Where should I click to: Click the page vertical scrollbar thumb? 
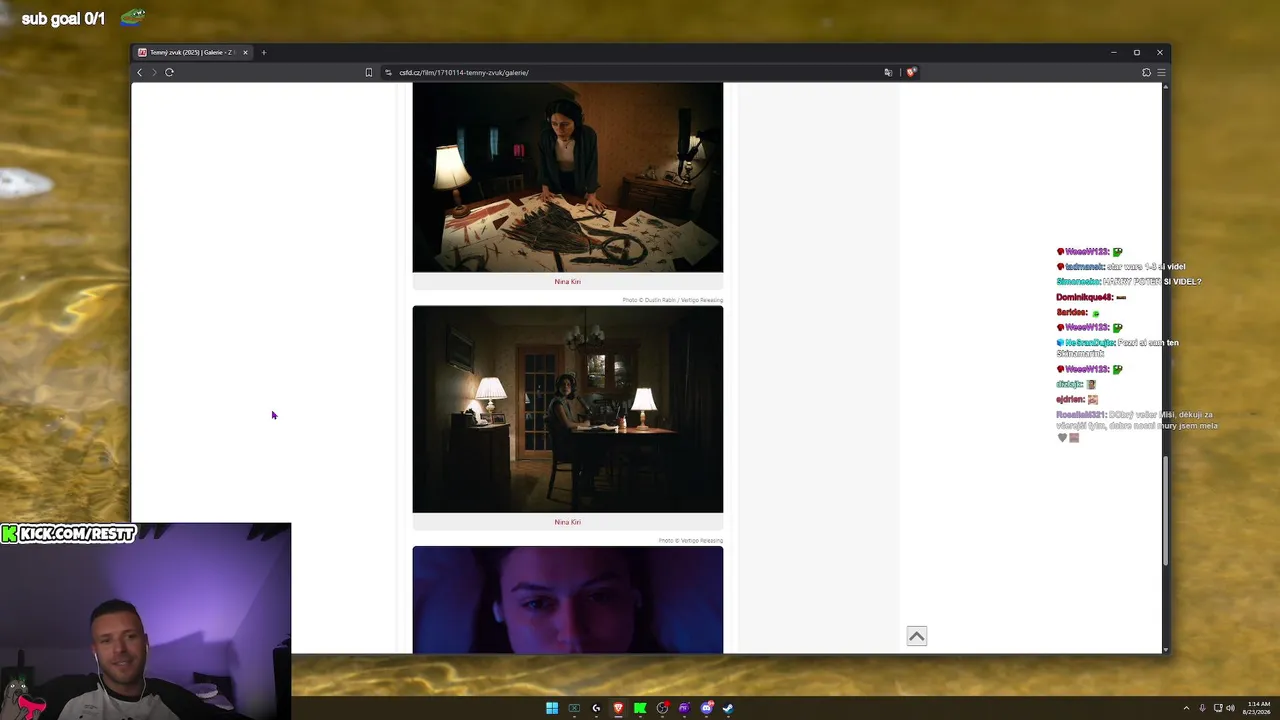pyautogui.click(x=1165, y=510)
